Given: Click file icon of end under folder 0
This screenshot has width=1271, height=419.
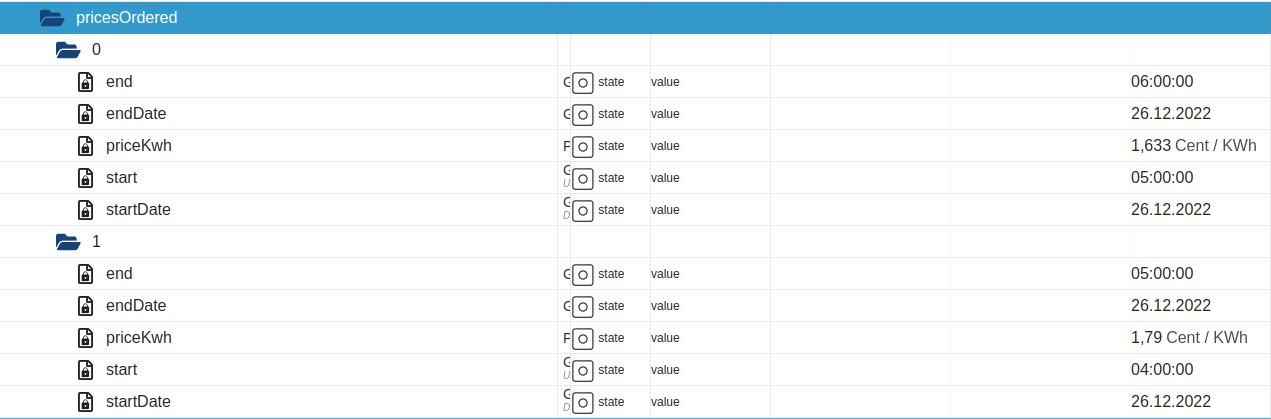Looking at the screenshot, I should 86,82.
